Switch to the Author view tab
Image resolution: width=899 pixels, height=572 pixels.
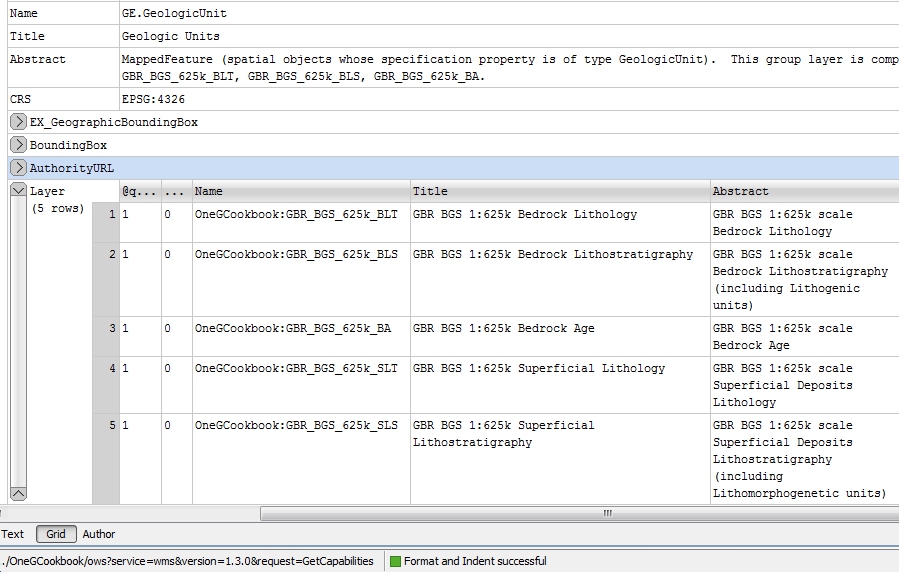99,534
